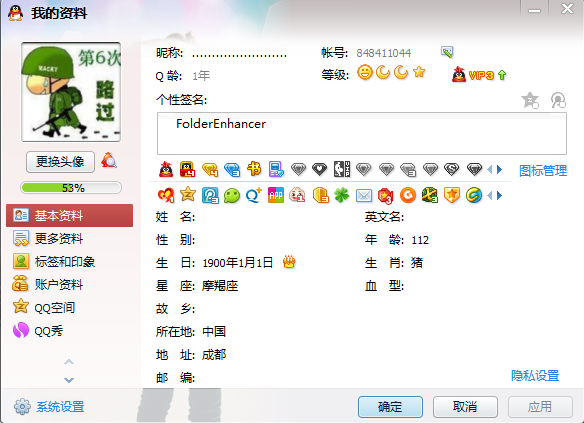This screenshot has height=423, width=584.
Task: Click the blue Q+ icon
Action: click(254, 195)
